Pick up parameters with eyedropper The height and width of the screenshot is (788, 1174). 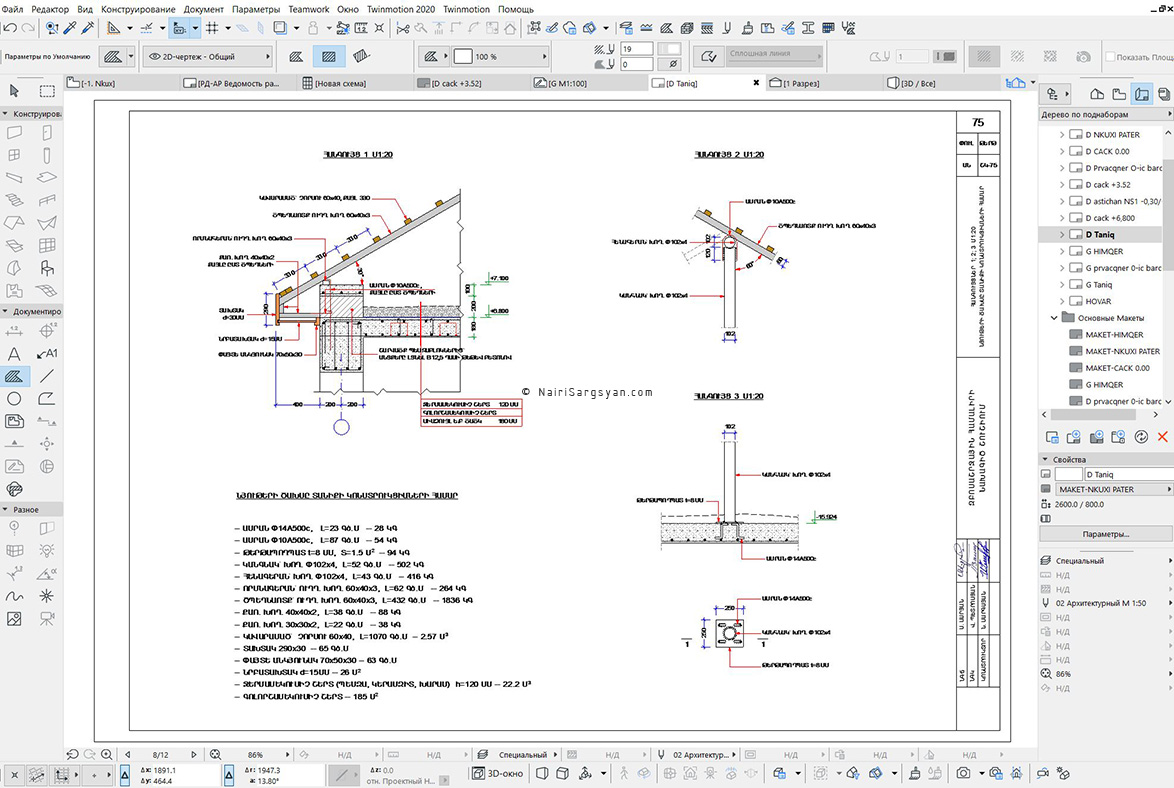click(70, 28)
